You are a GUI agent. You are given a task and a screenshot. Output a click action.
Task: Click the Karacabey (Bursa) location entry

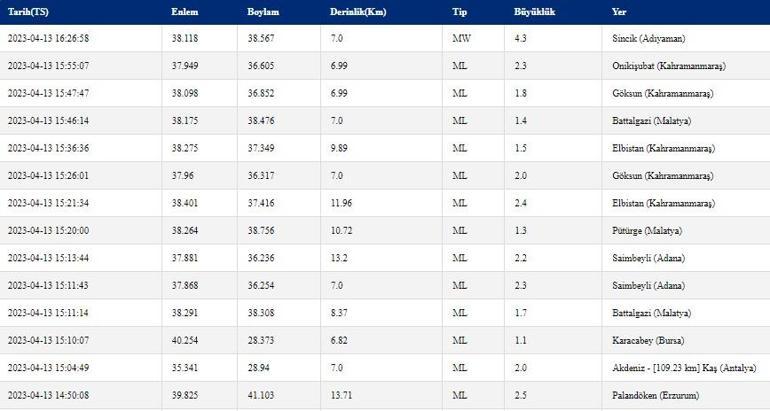648,341
